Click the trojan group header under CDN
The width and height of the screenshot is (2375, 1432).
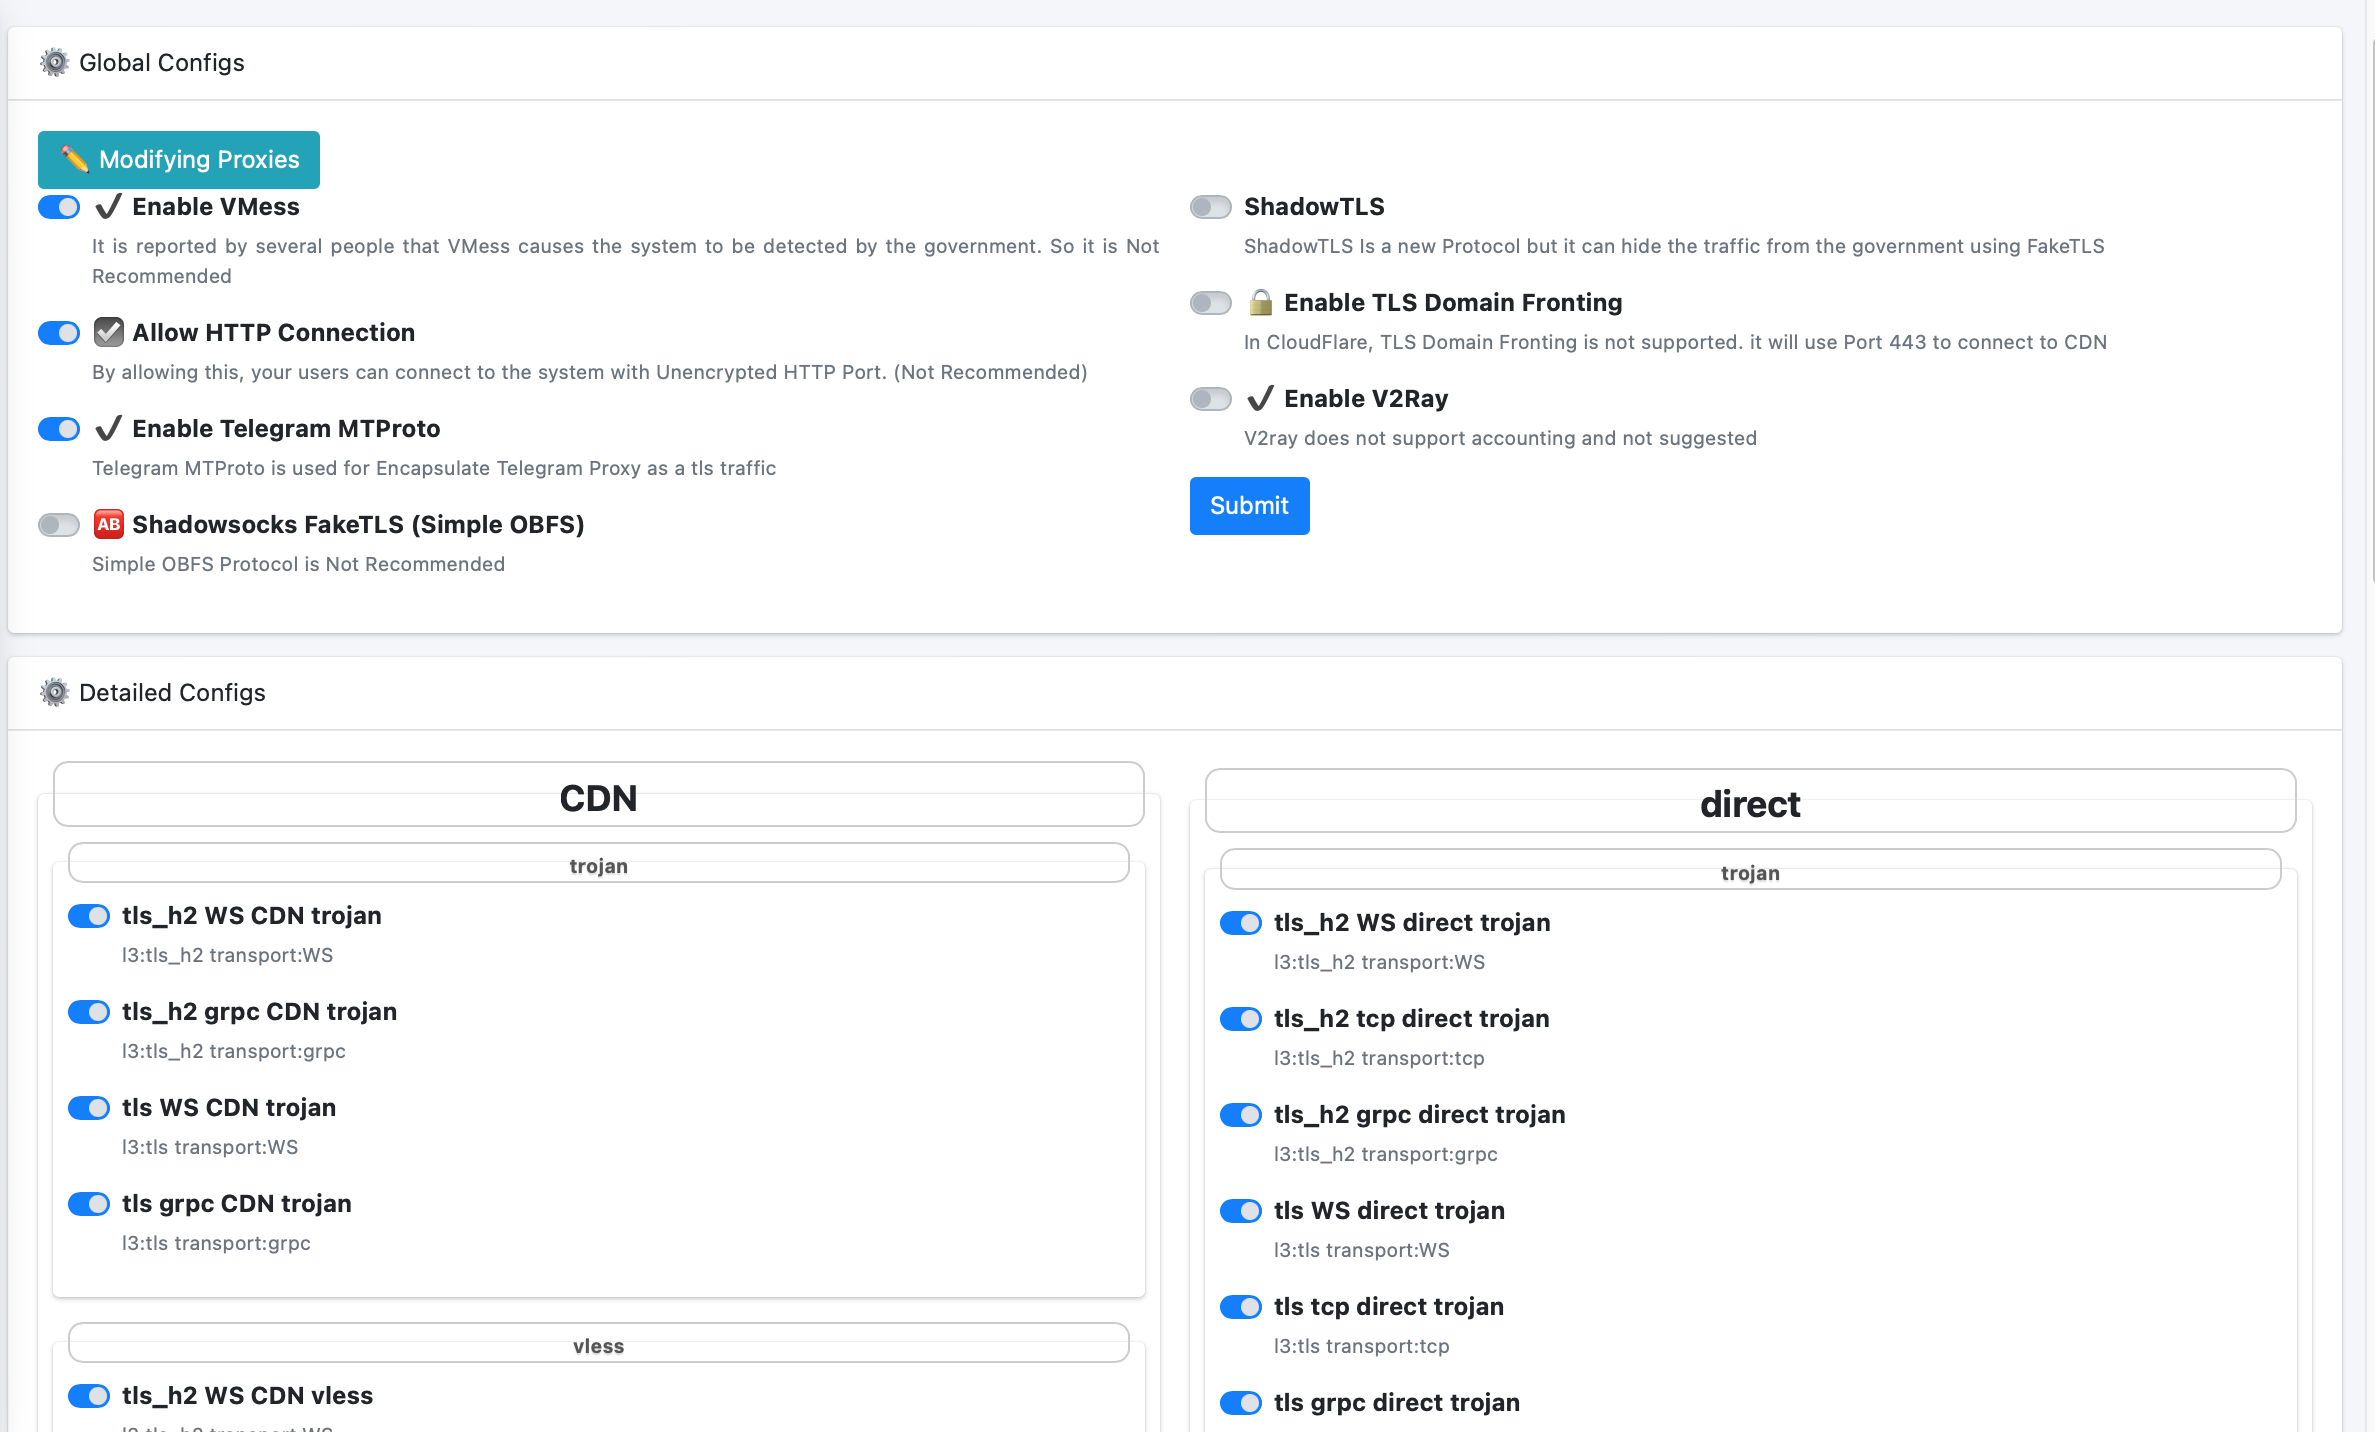click(598, 863)
